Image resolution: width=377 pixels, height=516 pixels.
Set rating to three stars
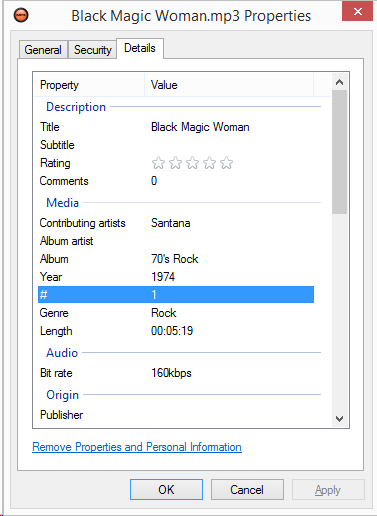[192, 163]
